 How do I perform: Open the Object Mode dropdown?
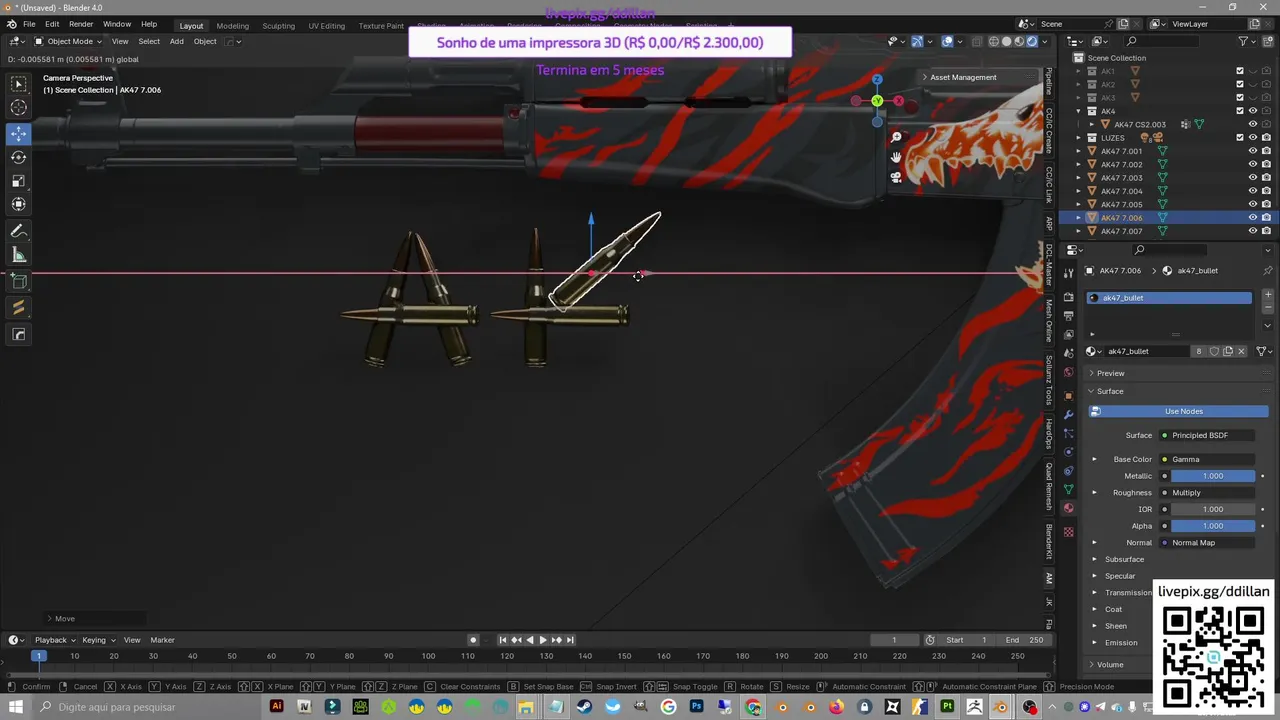tap(68, 41)
